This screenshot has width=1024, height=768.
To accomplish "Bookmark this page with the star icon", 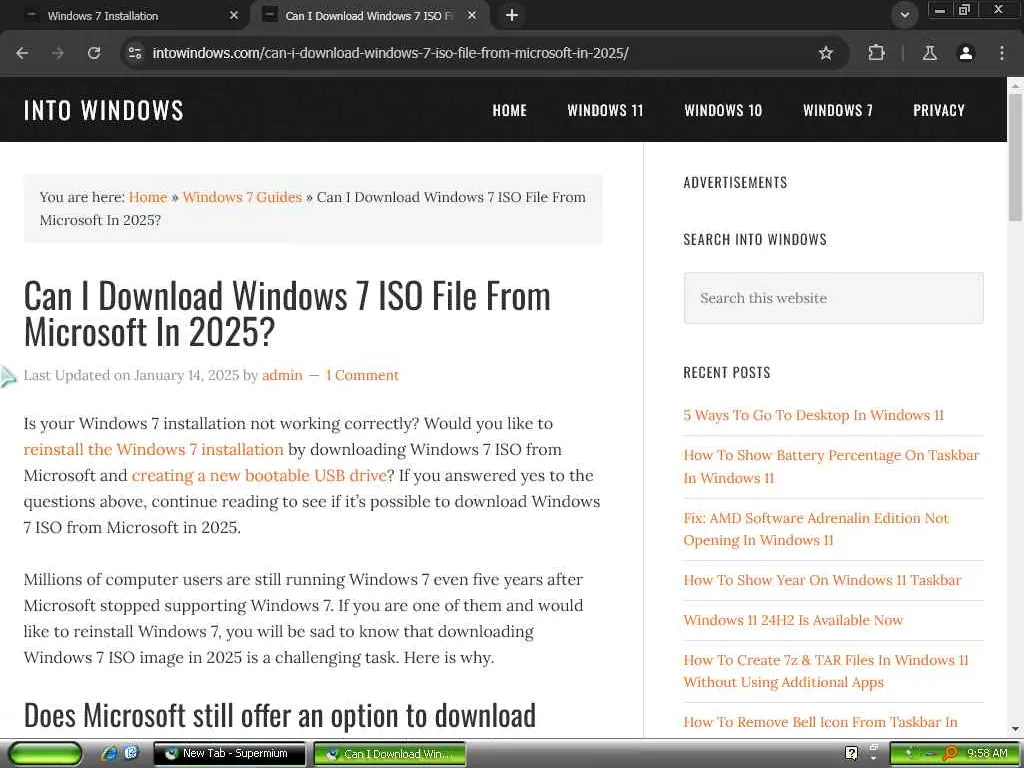I will (825, 53).
